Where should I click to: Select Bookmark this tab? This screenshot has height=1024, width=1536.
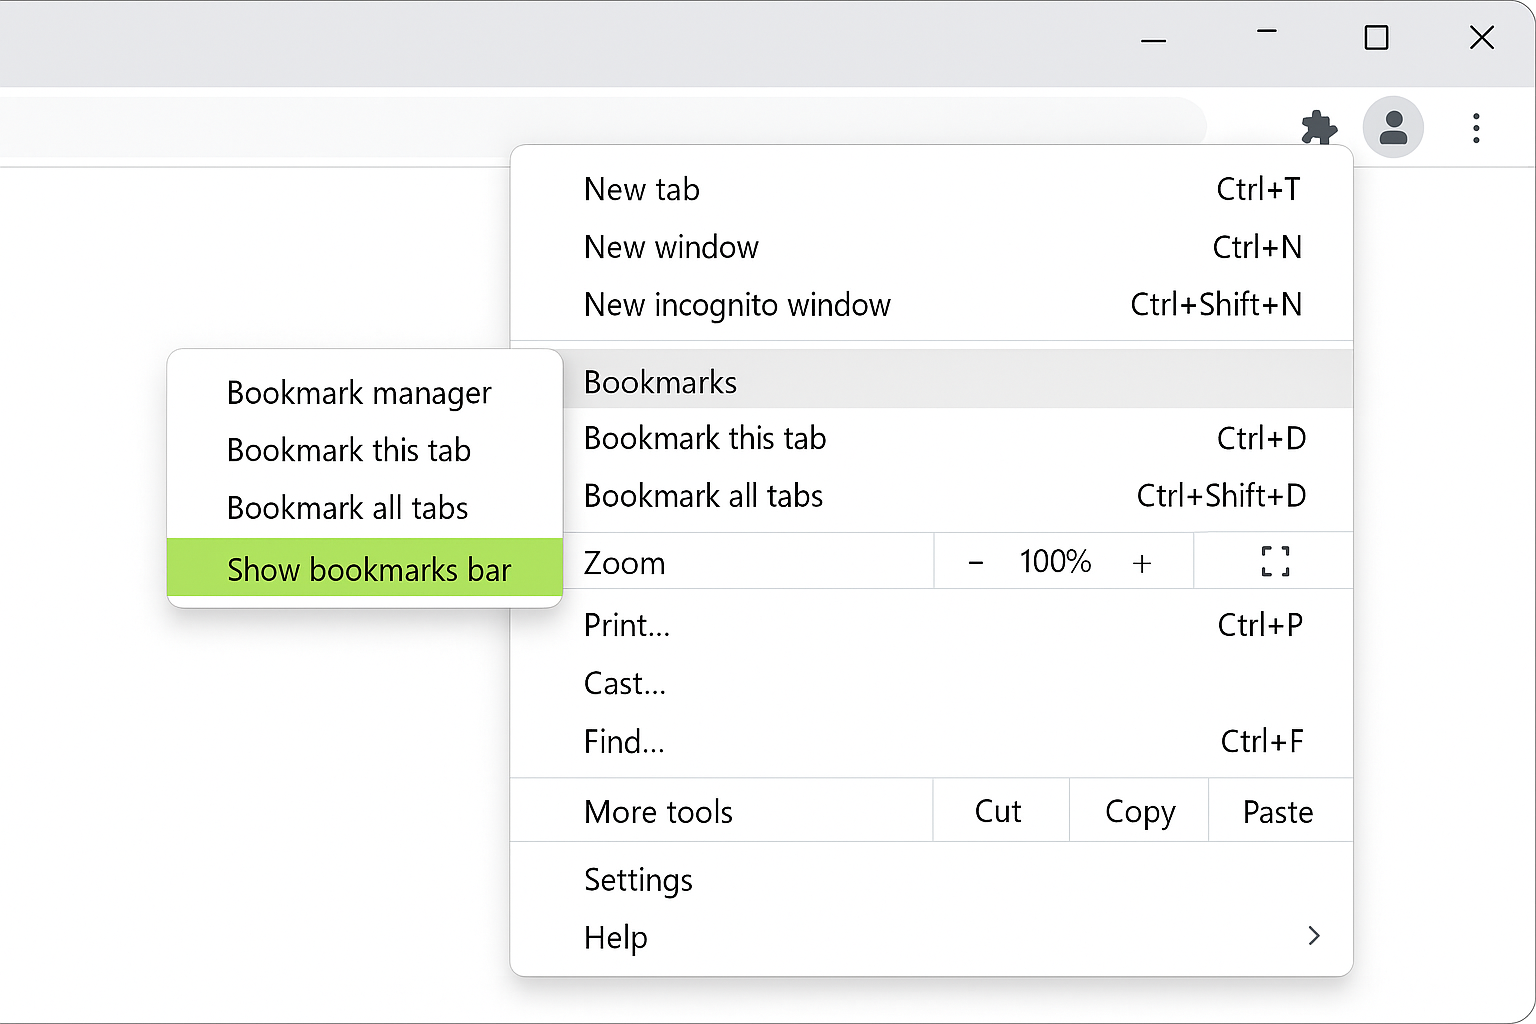(348, 450)
